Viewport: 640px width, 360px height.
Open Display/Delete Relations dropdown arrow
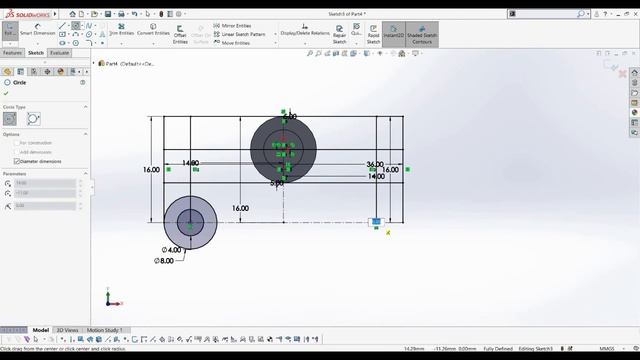(305, 44)
